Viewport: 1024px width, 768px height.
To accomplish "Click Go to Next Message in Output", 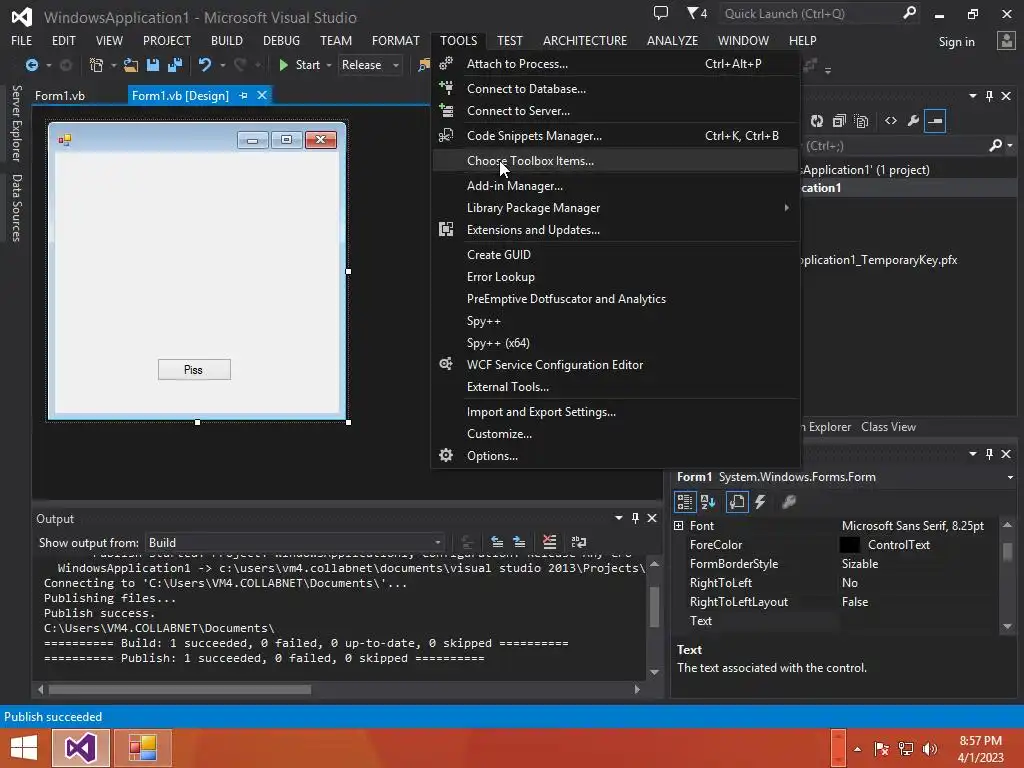I will coord(519,542).
